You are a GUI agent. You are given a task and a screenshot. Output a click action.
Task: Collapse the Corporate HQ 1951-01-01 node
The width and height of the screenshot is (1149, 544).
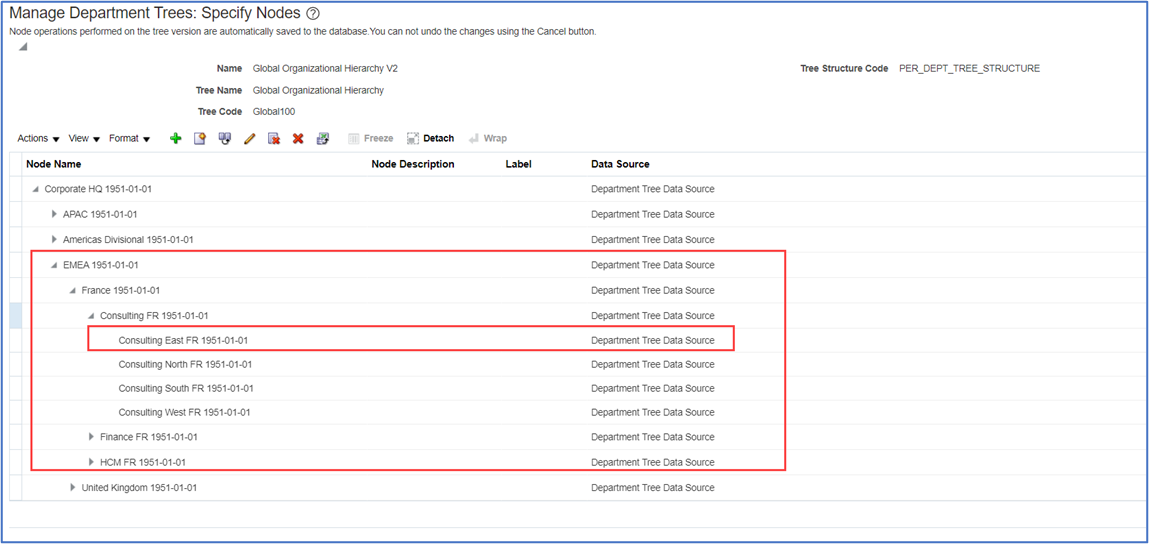(x=35, y=189)
